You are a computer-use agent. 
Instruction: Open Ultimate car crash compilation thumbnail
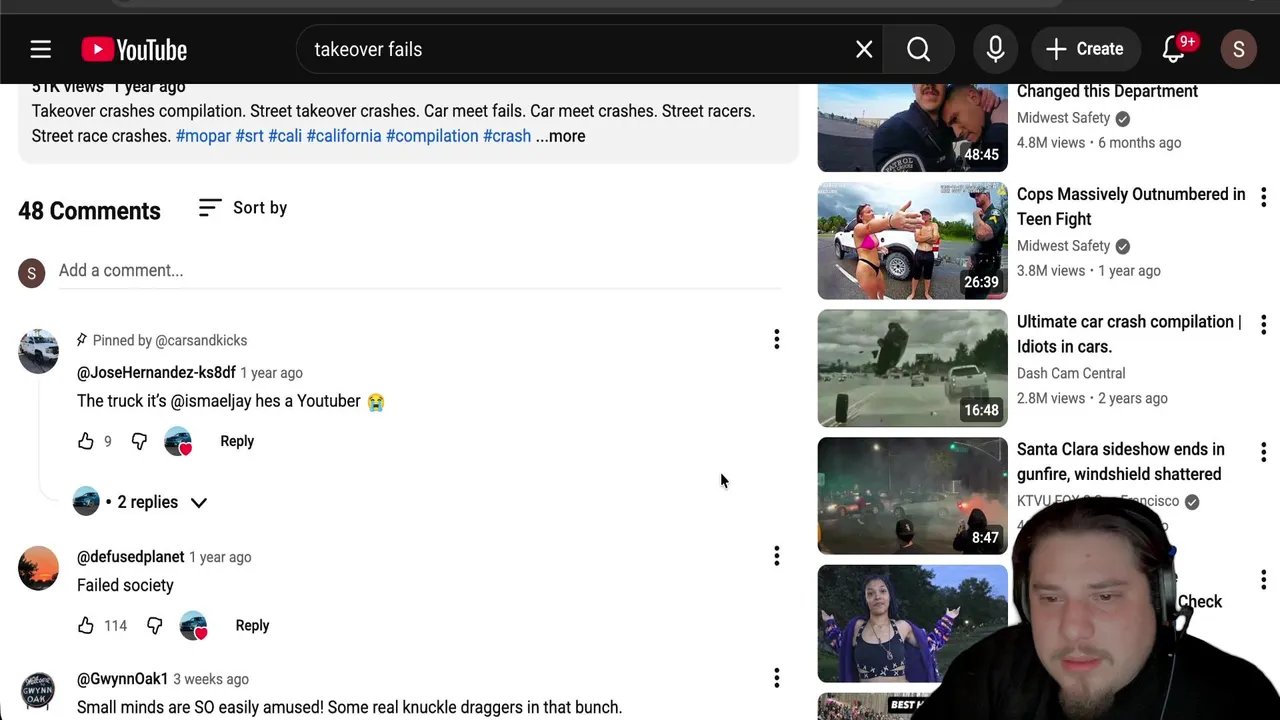913,368
